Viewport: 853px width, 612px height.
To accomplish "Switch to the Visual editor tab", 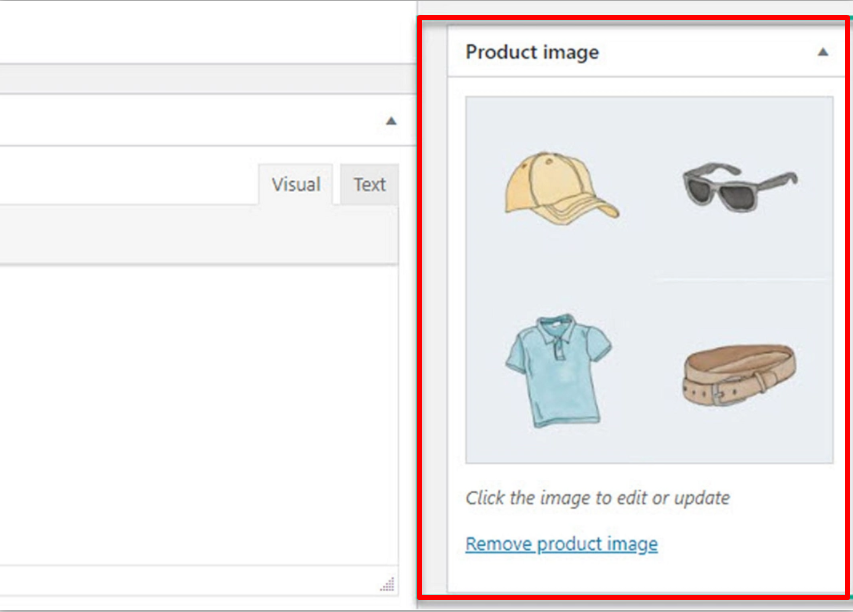I will pos(295,185).
